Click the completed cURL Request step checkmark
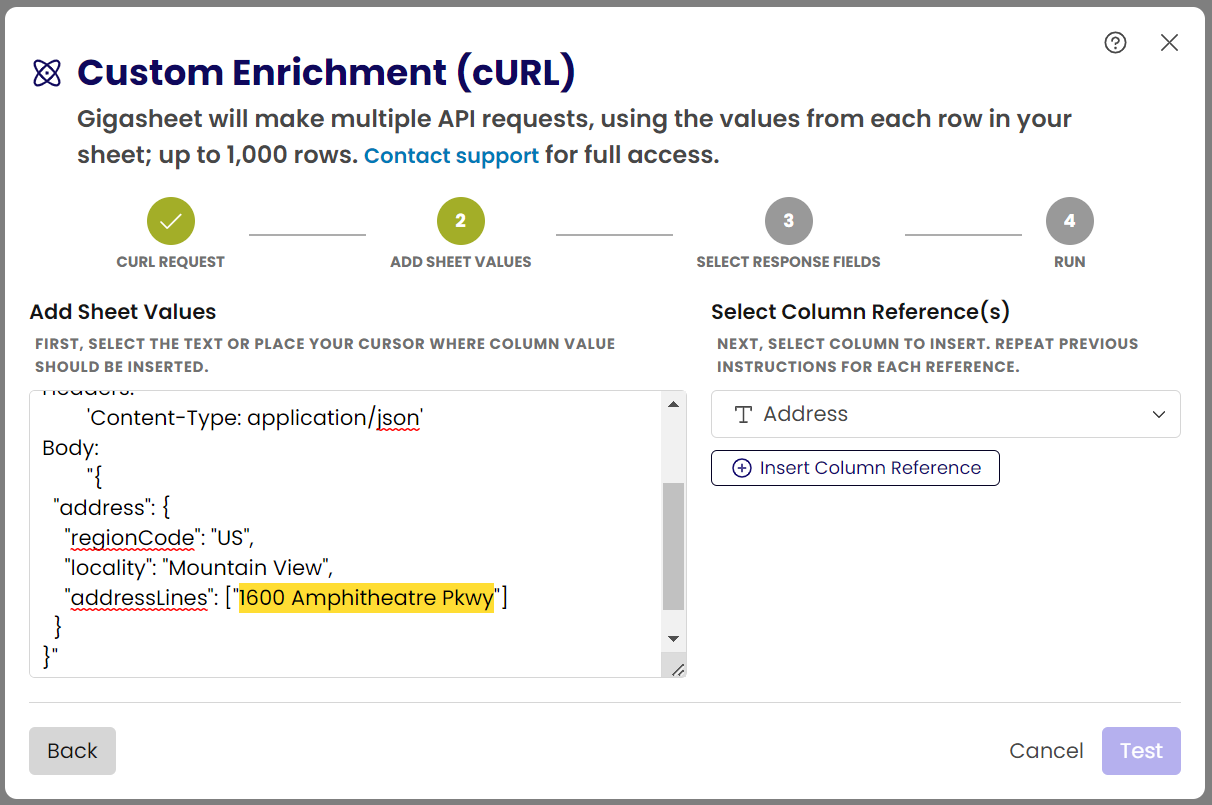Screen dimensions: 1212x805 click(171, 221)
